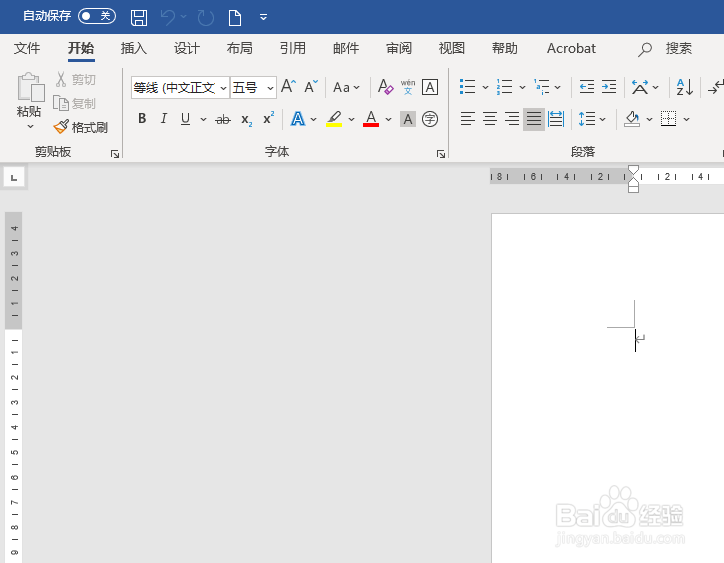This screenshot has height=563, width=724.
Task: Increase indent icon
Action: coord(609,86)
